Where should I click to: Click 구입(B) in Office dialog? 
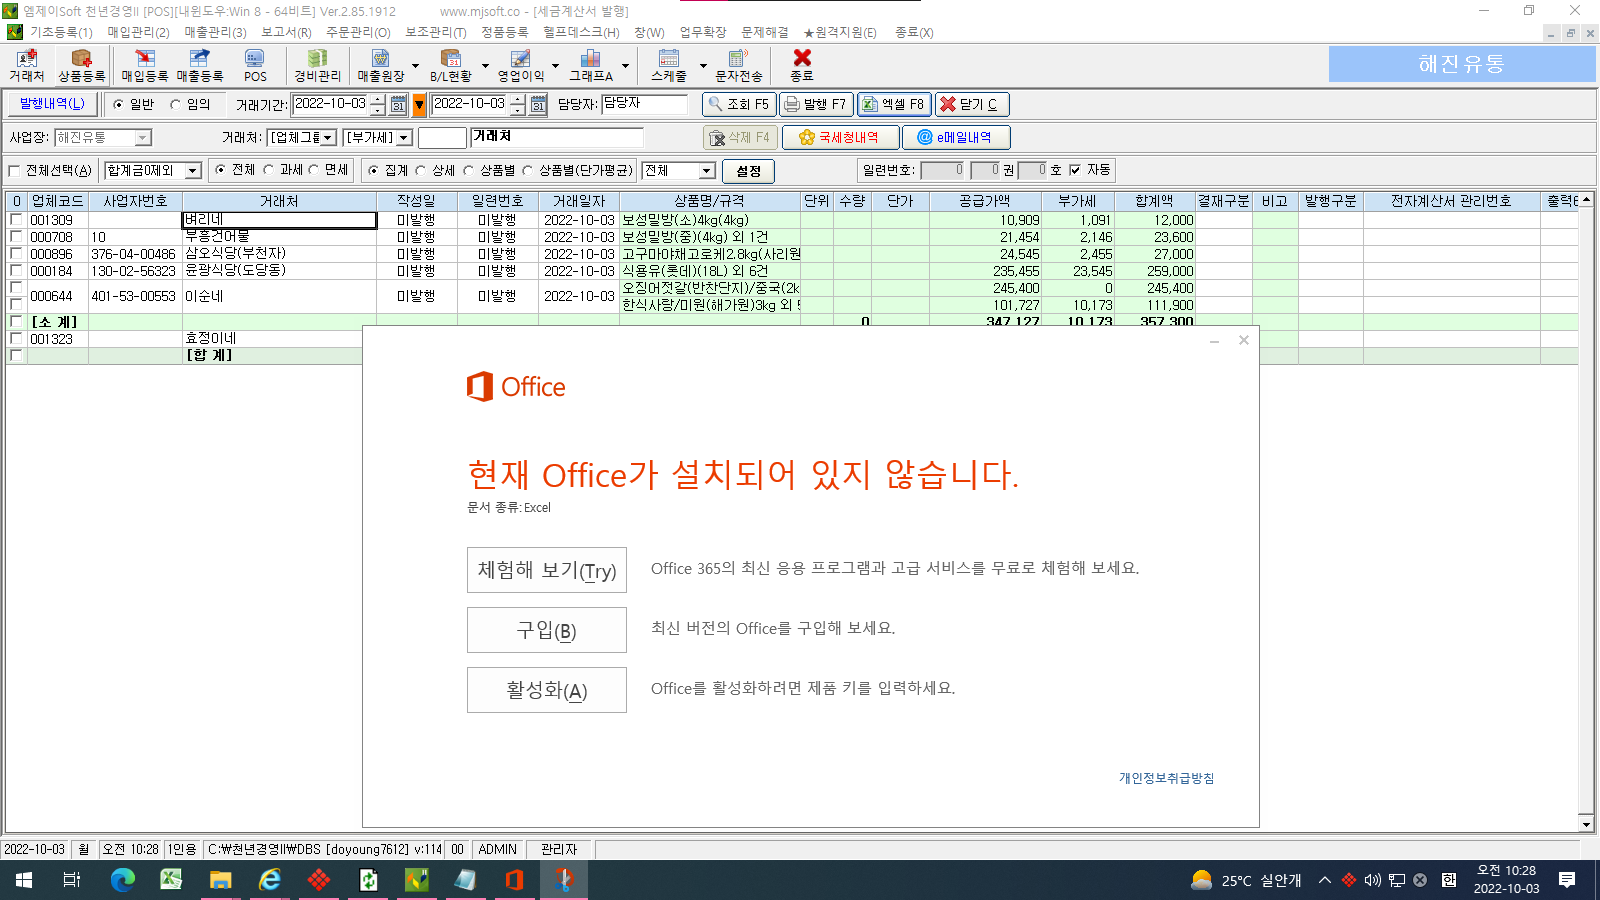(547, 630)
